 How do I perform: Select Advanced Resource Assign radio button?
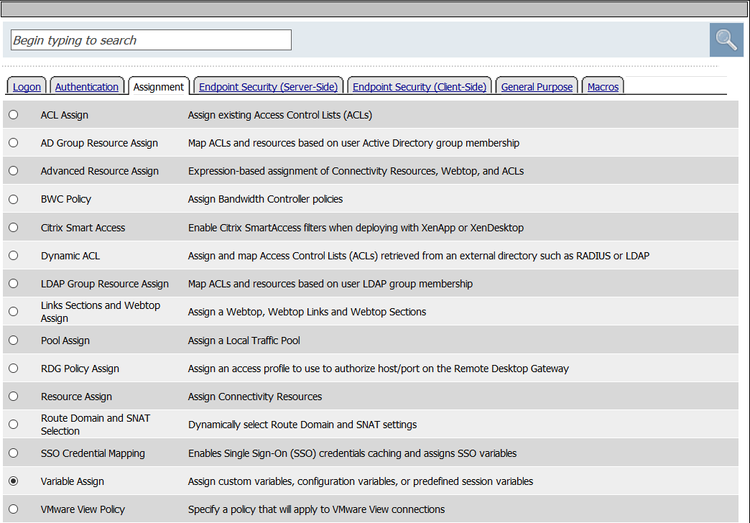click(x=13, y=171)
